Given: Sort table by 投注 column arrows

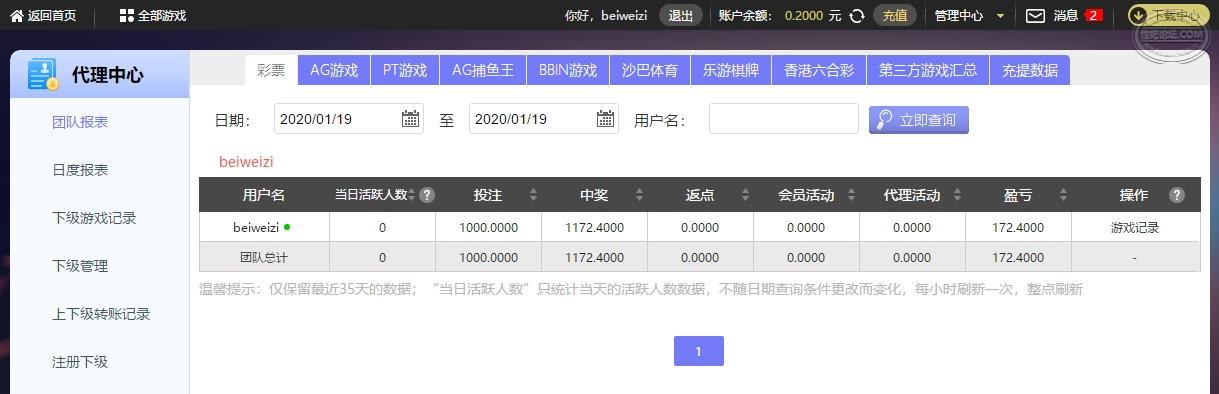Looking at the screenshot, I should tap(533, 195).
